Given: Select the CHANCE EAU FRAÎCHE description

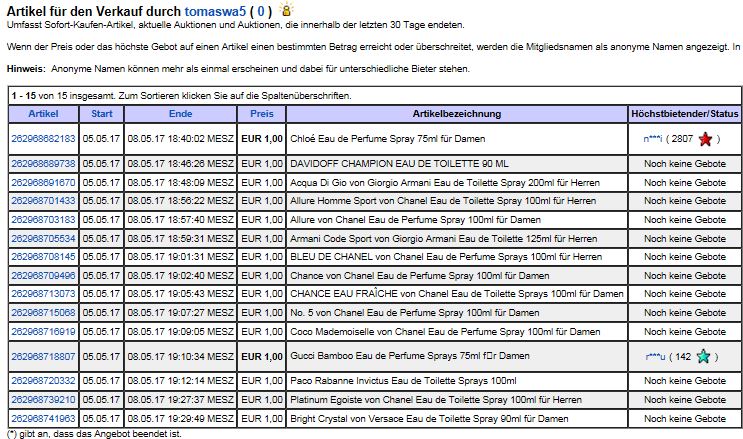Looking at the screenshot, I should pyautogui.click(x=456, y=293).
